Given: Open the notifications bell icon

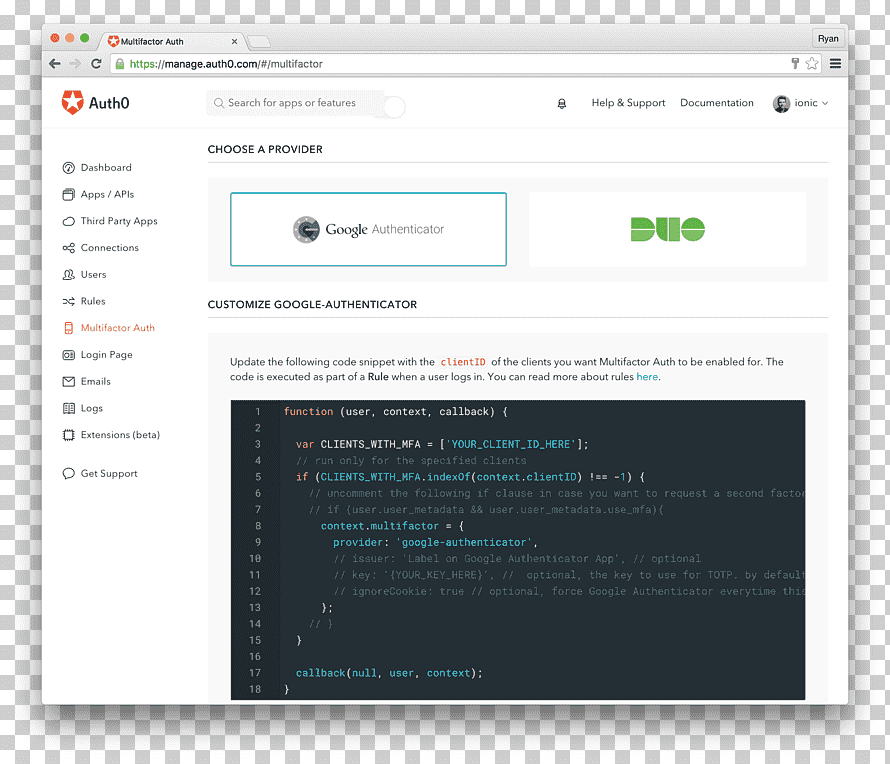Looking at the screenshot, I should point(561,103).
